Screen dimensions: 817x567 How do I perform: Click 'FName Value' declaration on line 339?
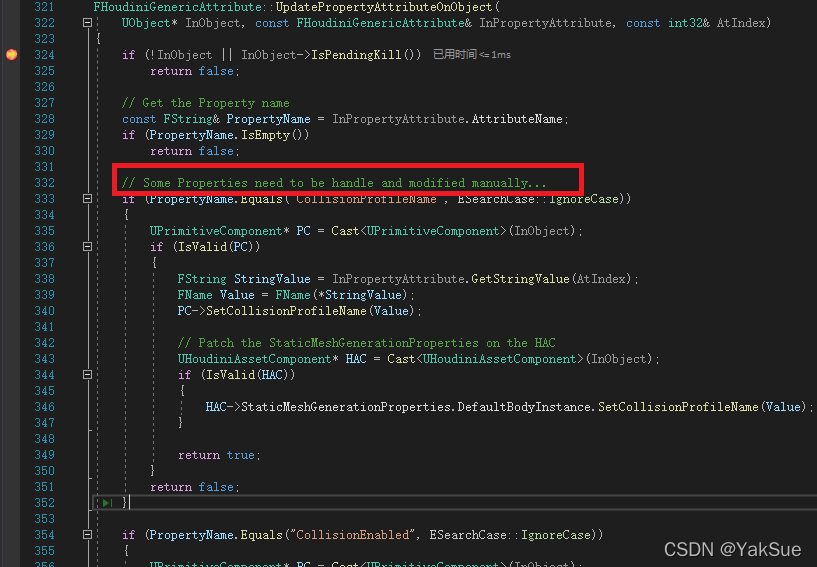(x=216, y=295)
